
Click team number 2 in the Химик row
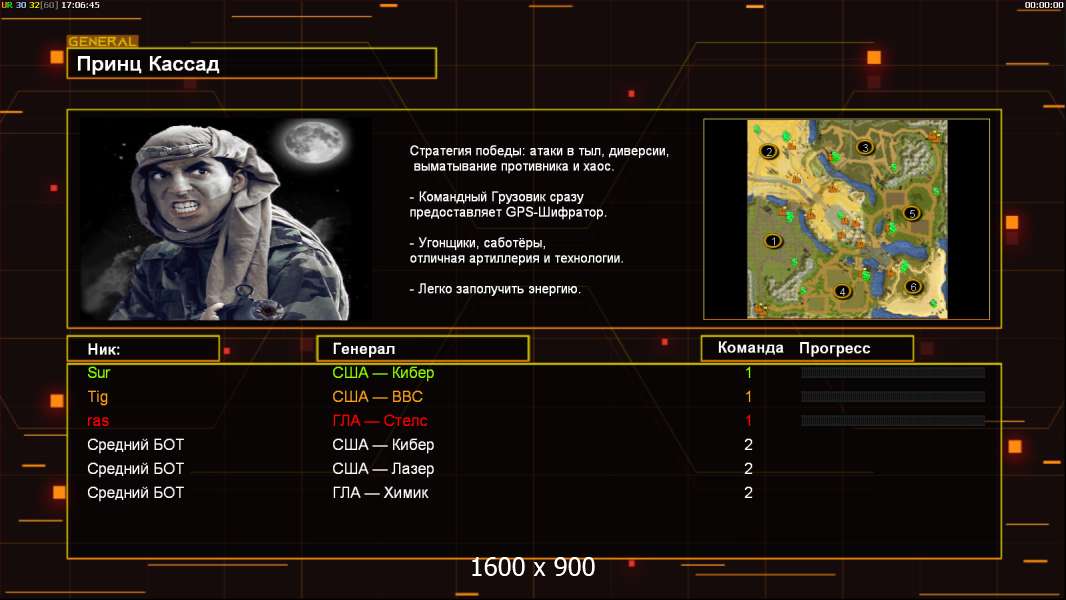tap(749, 493)
